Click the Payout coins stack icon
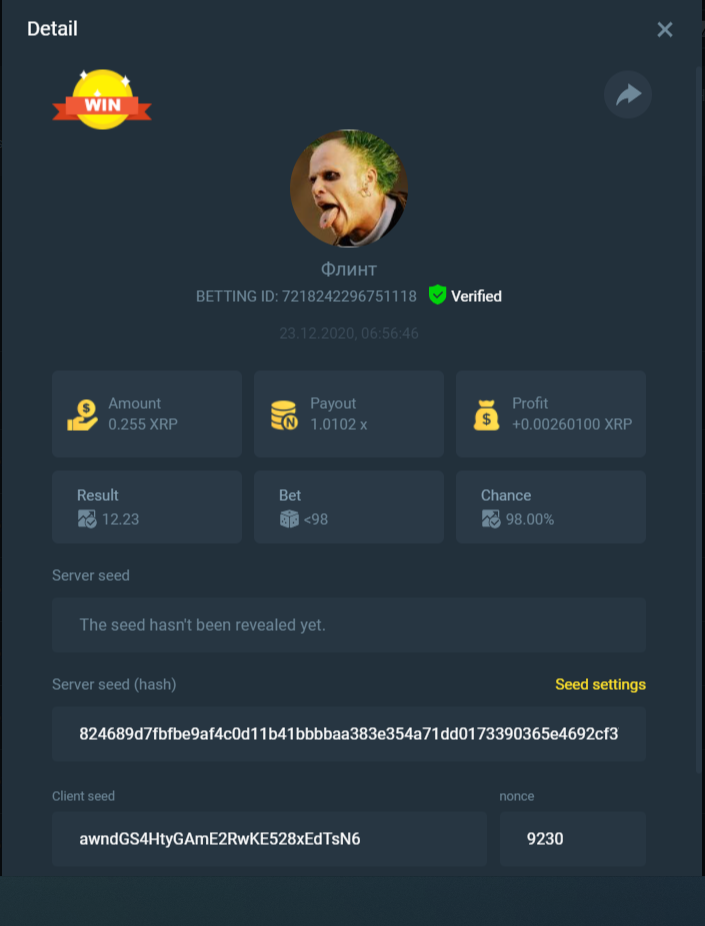 (x=284, y=415)
